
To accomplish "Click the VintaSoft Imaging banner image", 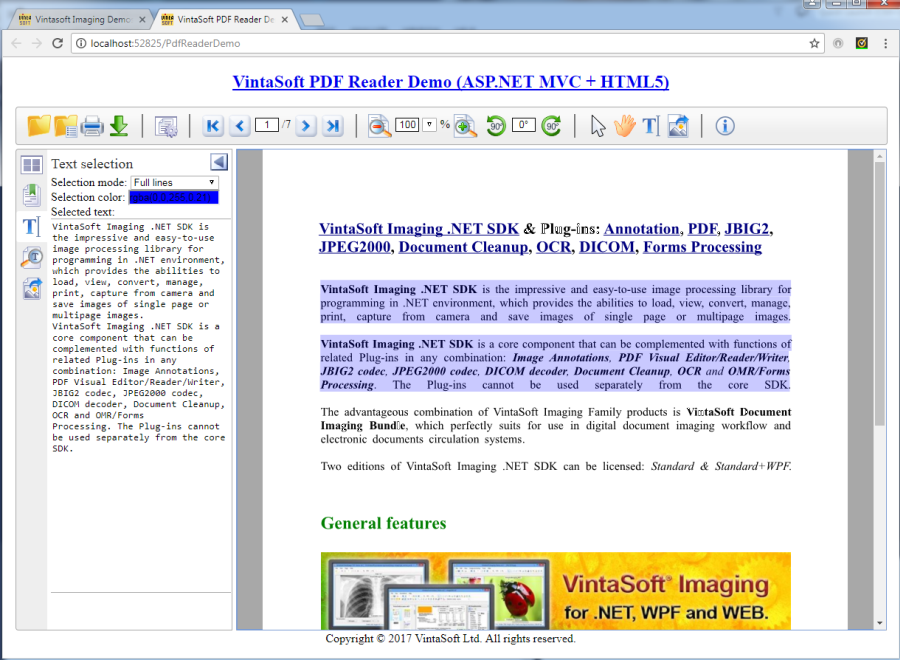I will (x=556, y=591).
